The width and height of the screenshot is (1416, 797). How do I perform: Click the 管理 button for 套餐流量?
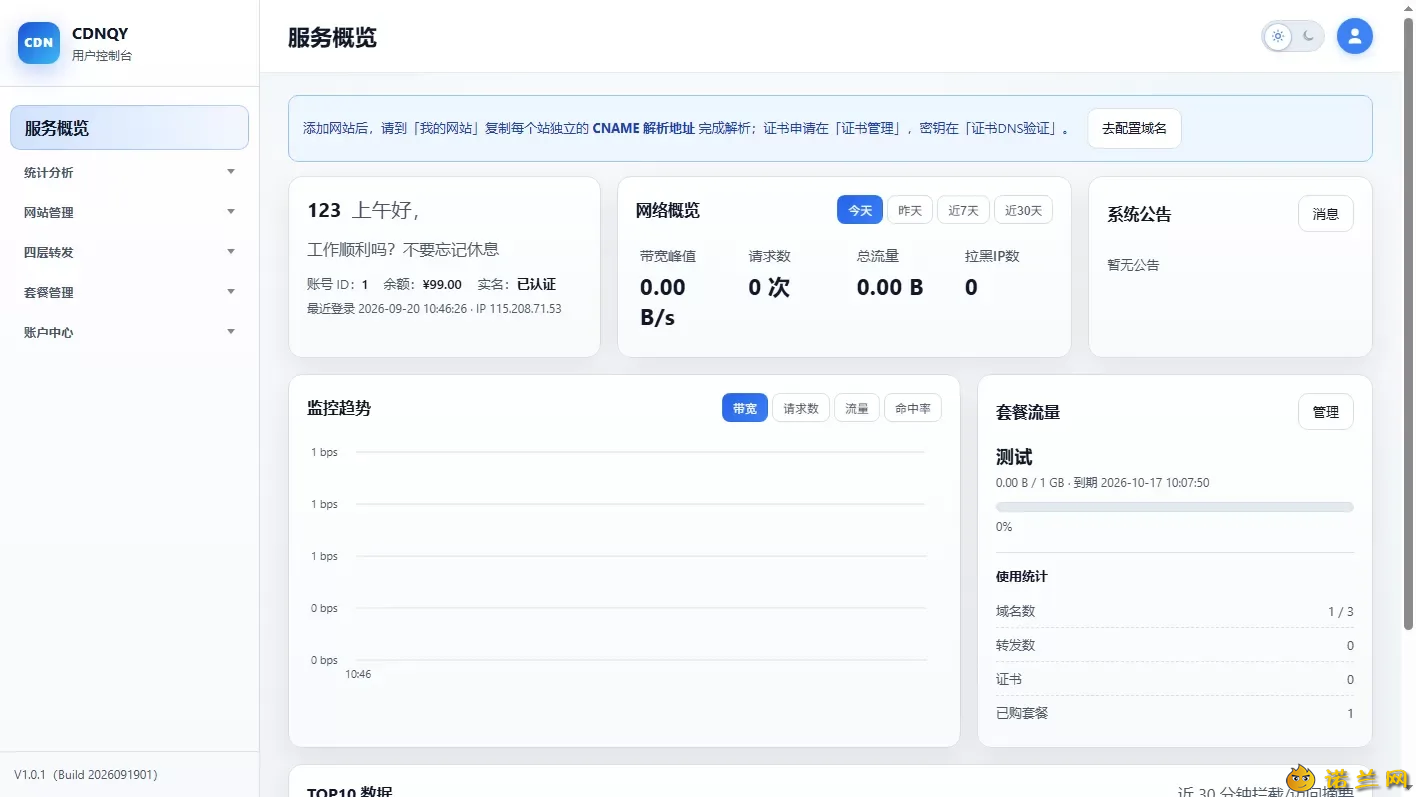point(1326,412)
